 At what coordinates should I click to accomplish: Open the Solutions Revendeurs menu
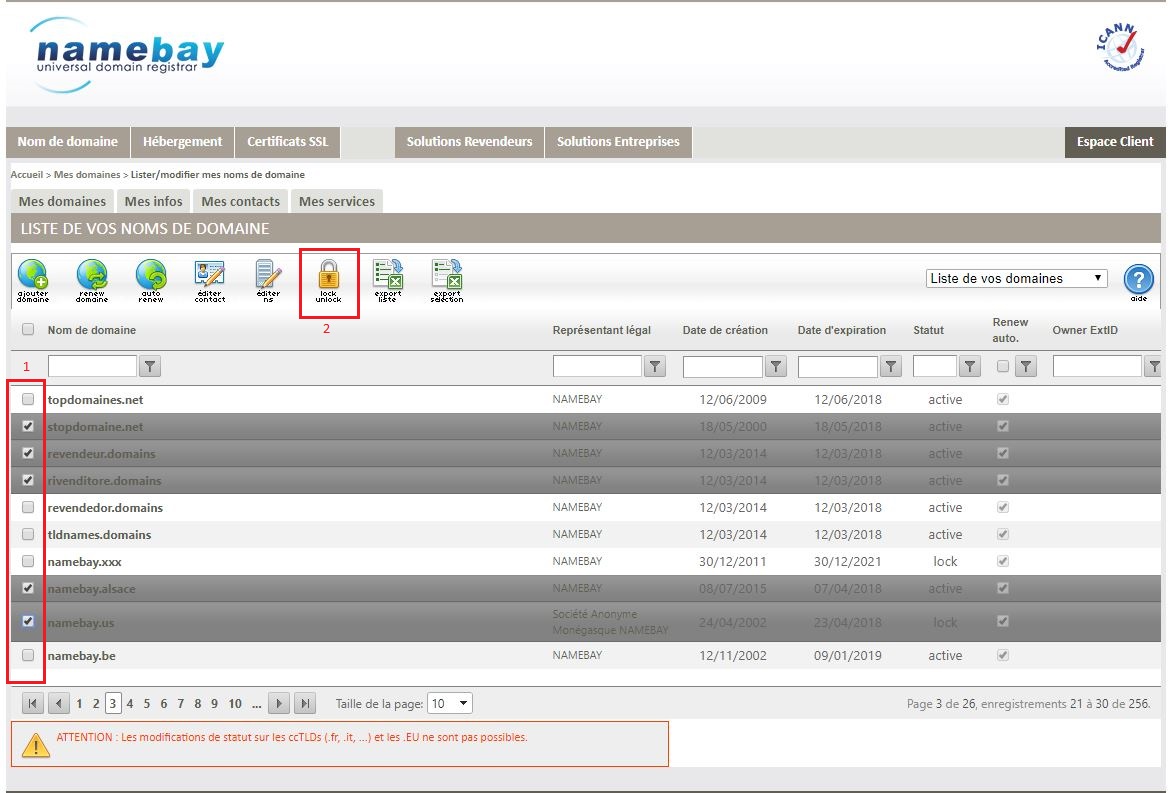[x=470, y=142]
